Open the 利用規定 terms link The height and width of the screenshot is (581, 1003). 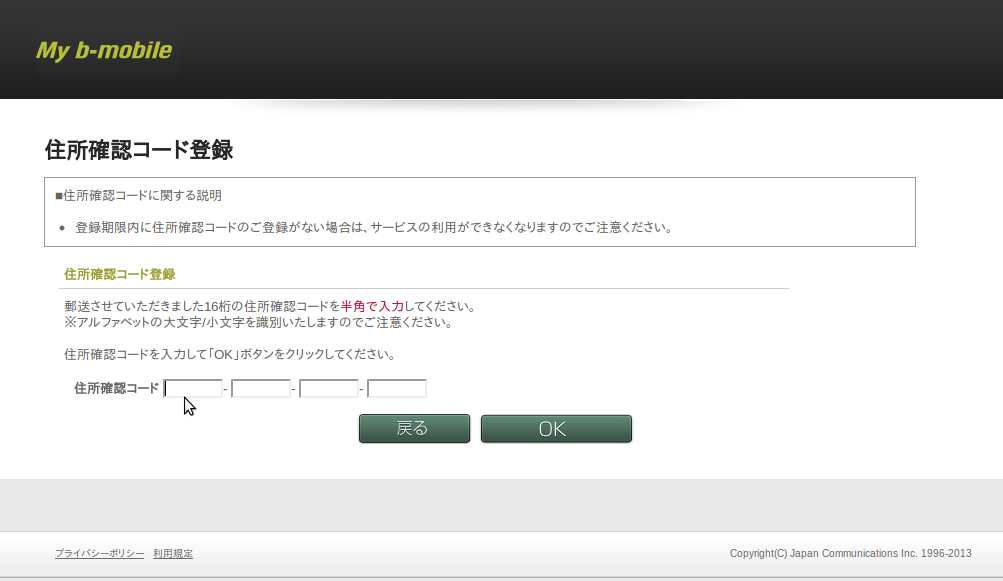pyautogui.click(x=173, y=554)
